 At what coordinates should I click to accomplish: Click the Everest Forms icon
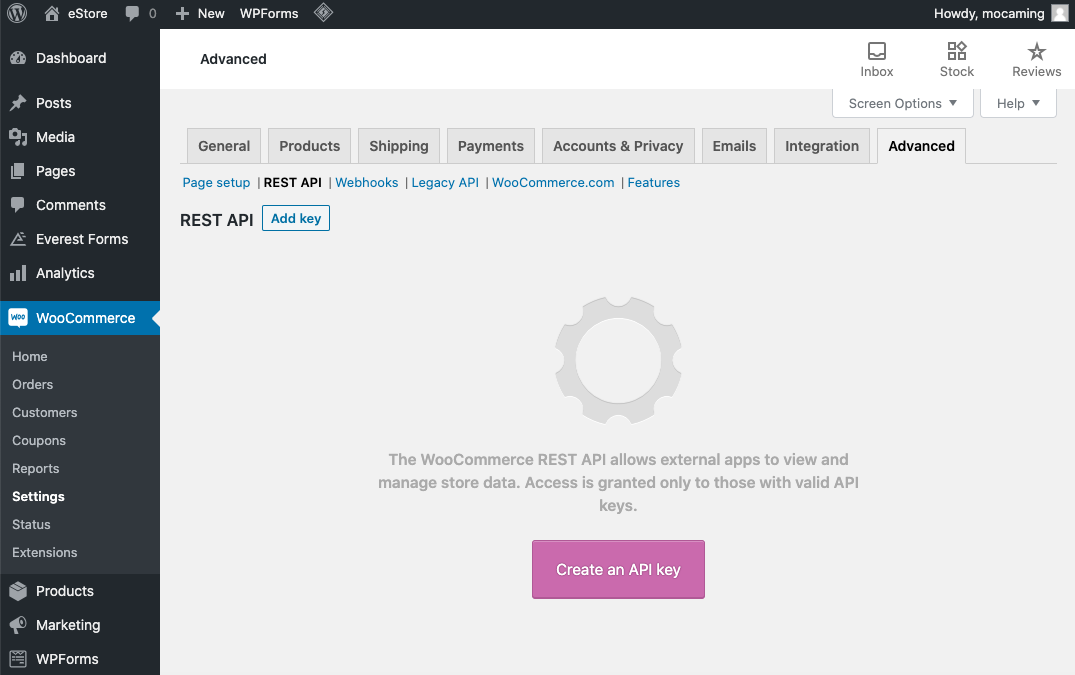pyautogui.click(x=19, y=238)
